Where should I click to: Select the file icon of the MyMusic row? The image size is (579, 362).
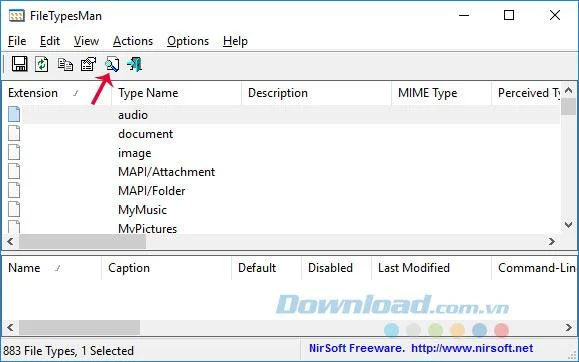tap(14, 209)
